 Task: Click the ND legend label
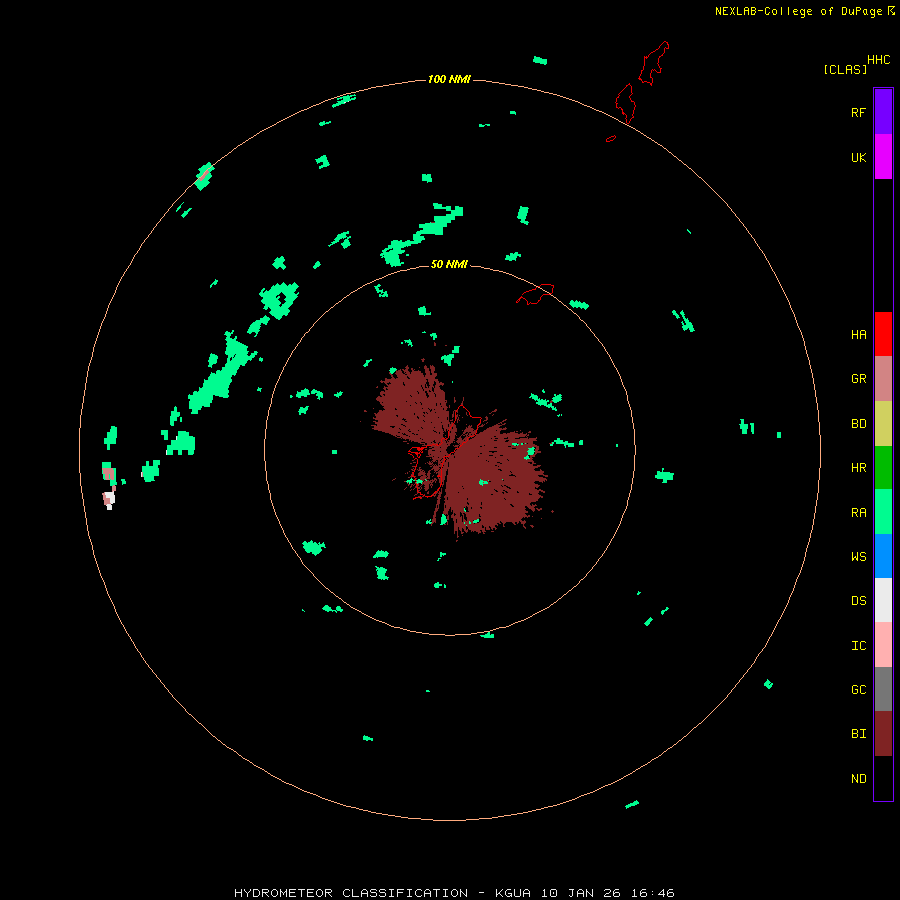pyautogui.click(x=858, y=779)
